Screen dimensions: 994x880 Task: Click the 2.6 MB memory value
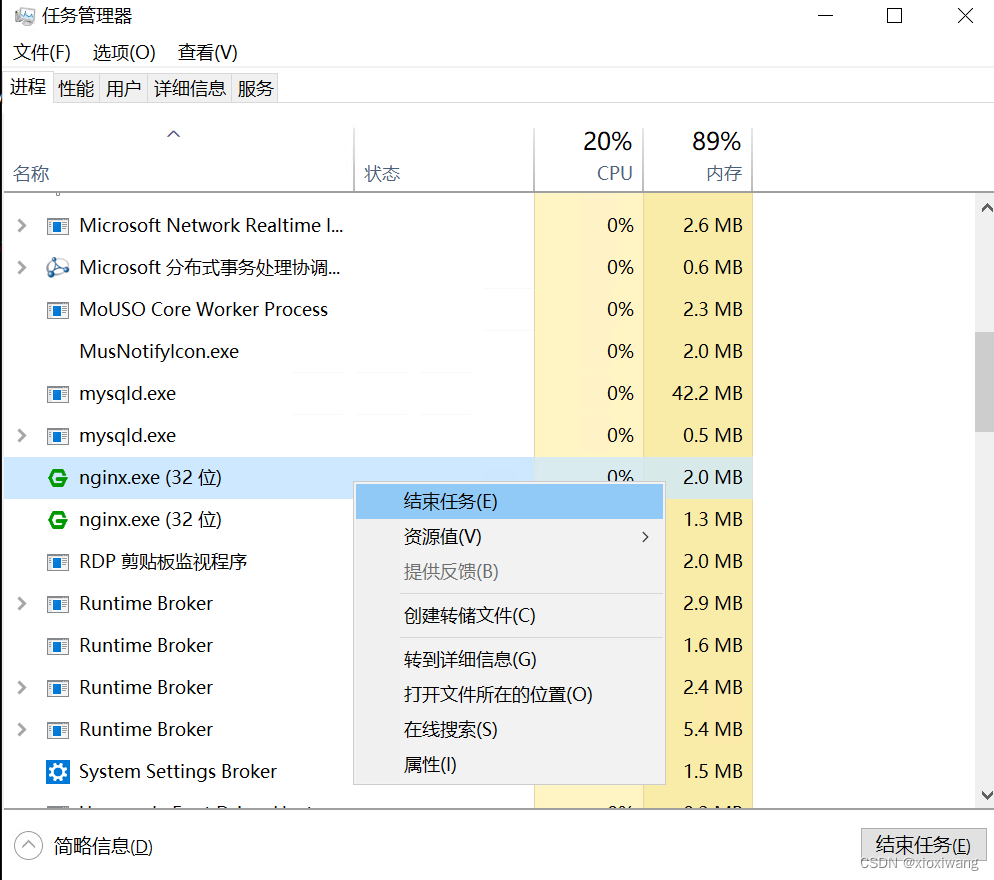pyautogui.click(x=713, y=226)
